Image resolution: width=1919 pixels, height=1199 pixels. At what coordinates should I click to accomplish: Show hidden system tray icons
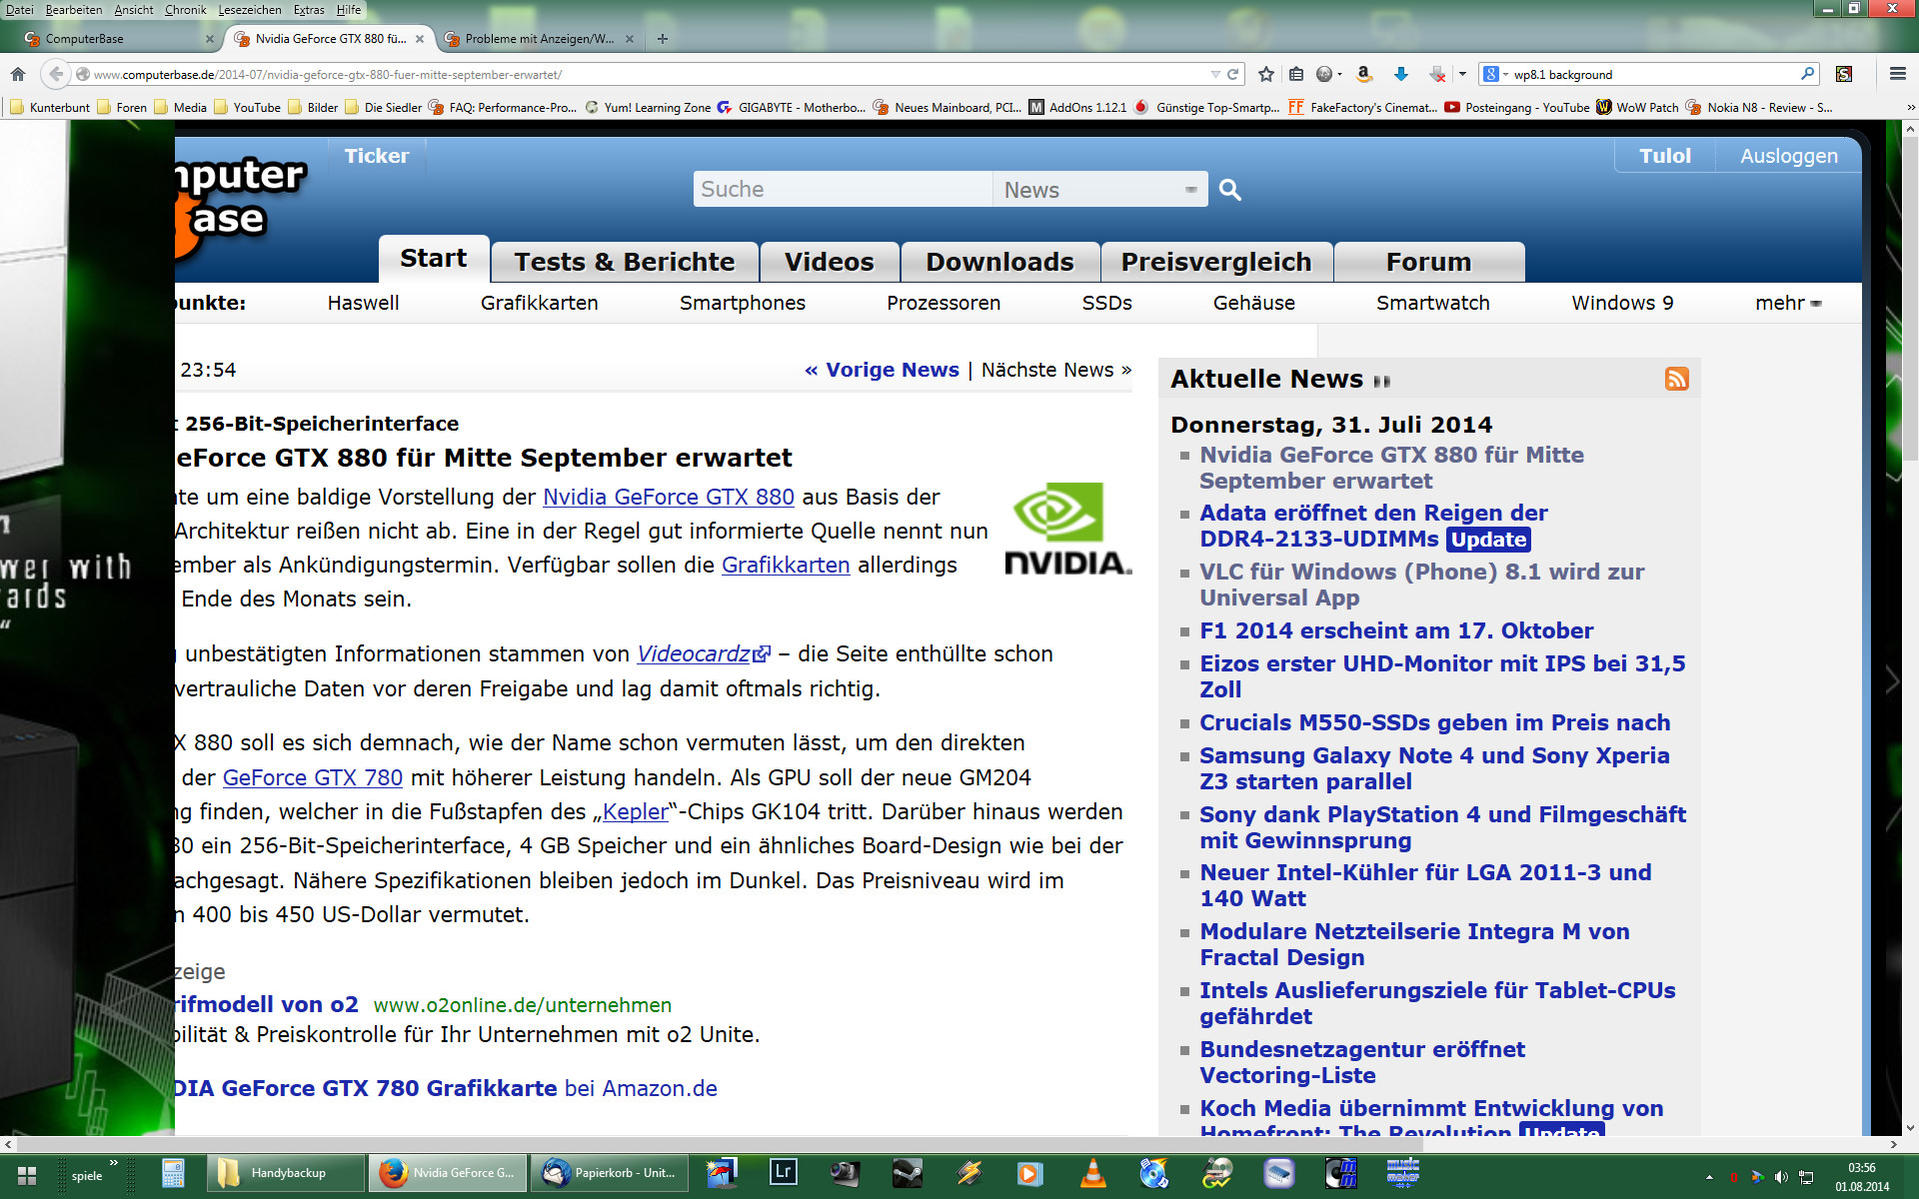tap(1708, 1177)
